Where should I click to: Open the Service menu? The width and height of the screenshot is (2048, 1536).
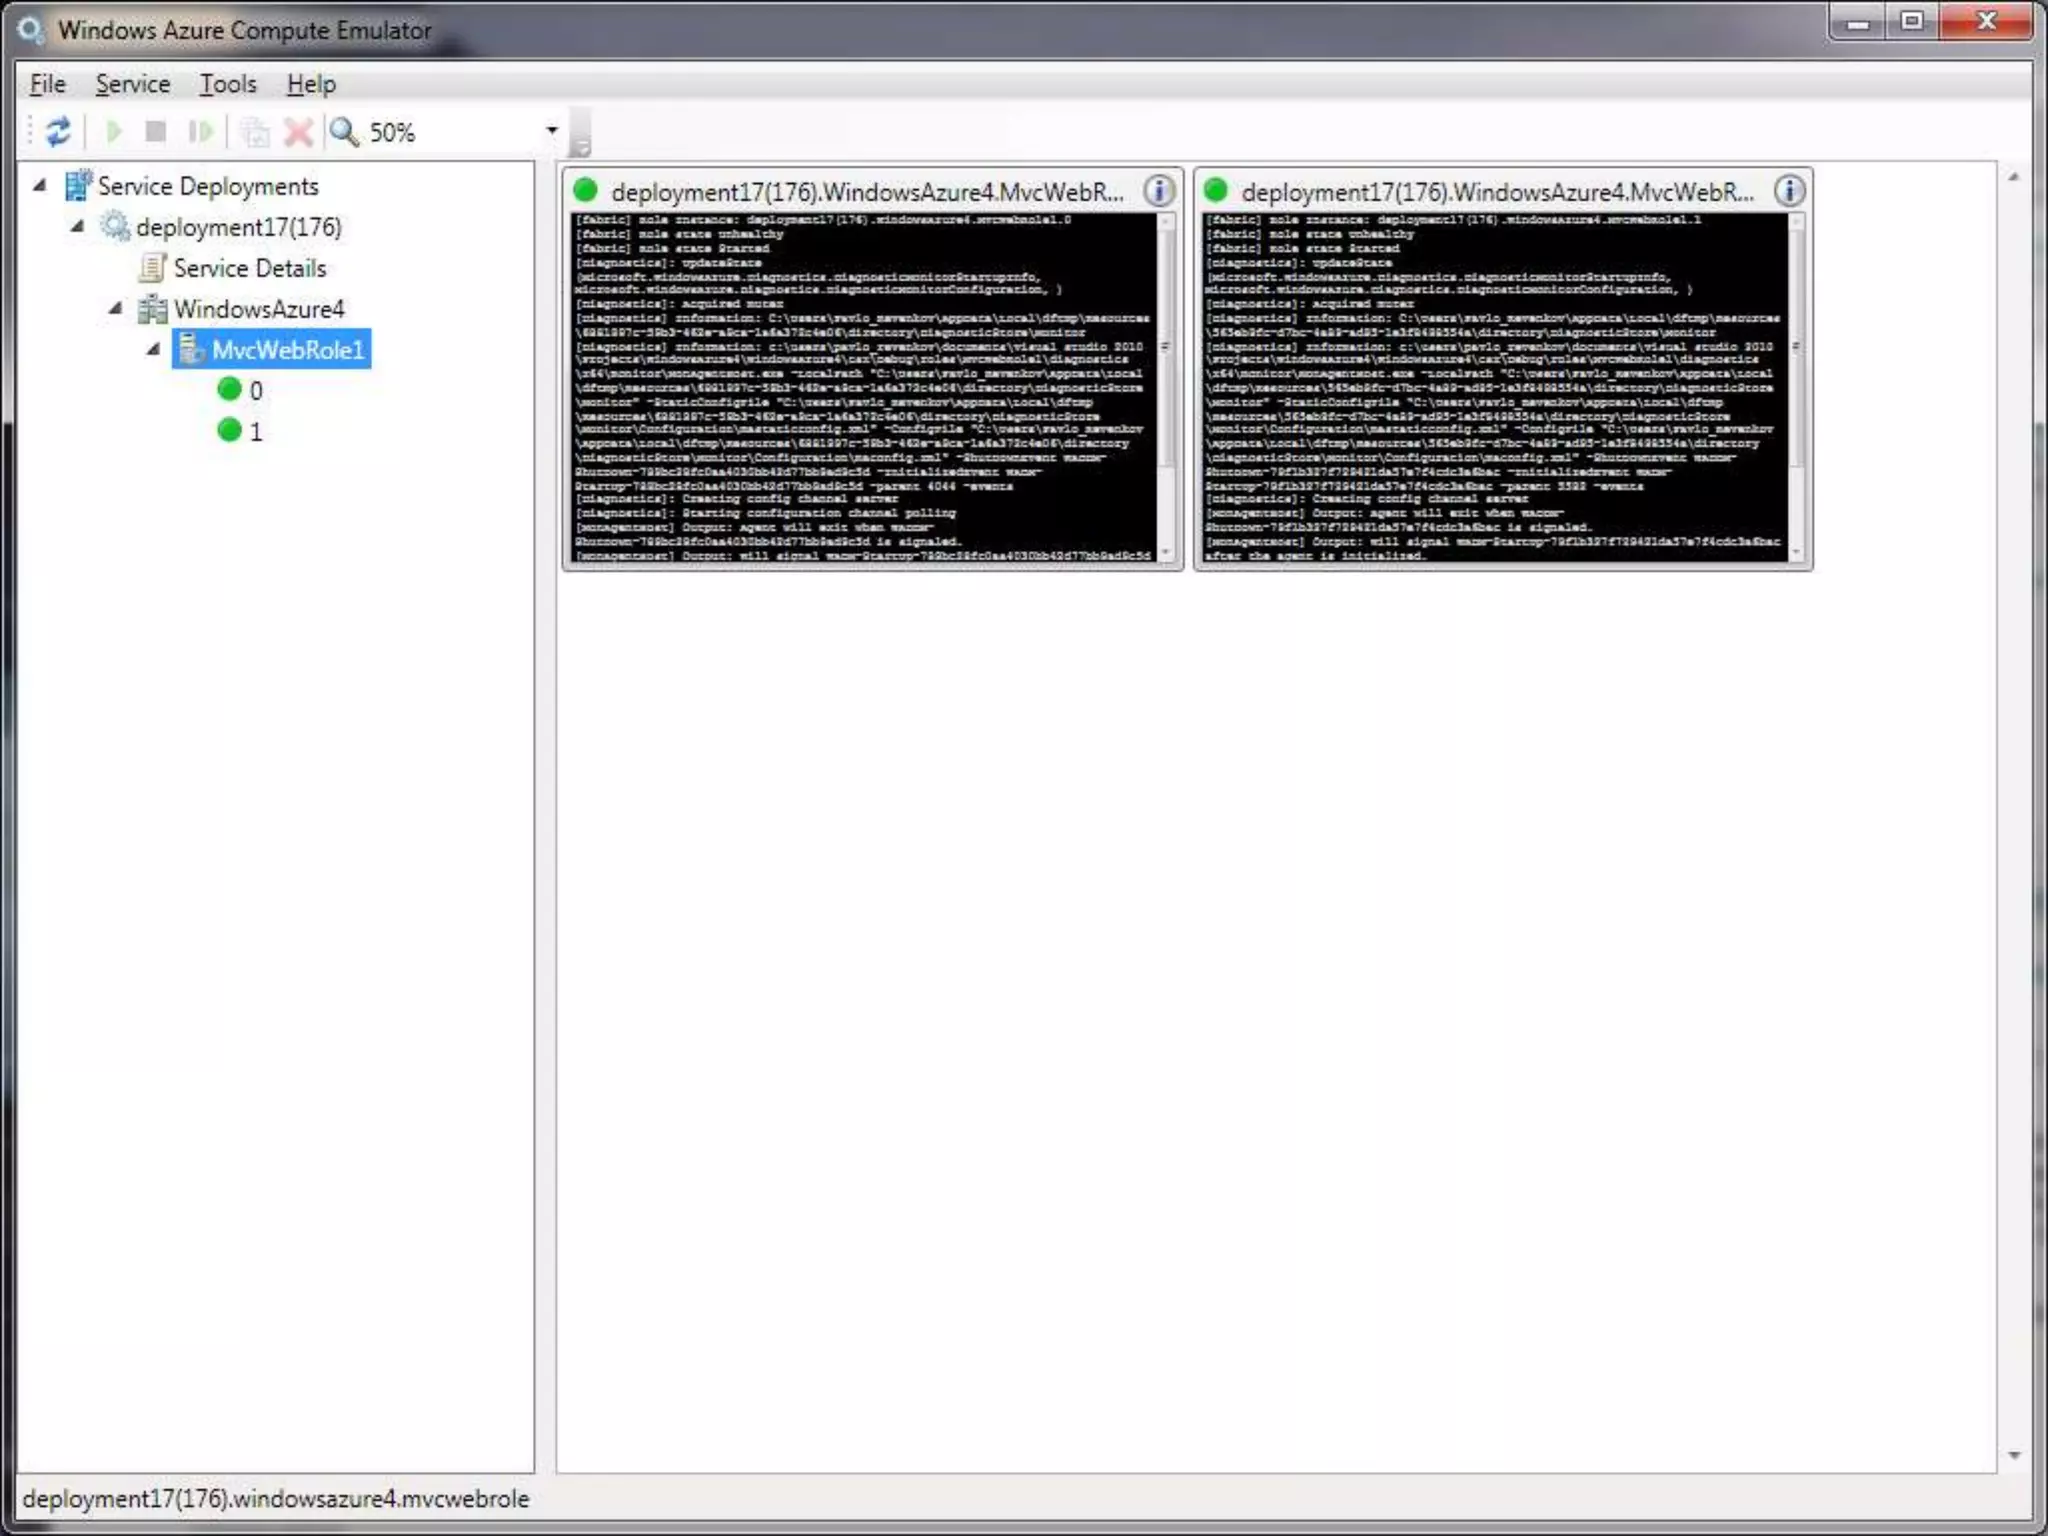tap(132, 84)
